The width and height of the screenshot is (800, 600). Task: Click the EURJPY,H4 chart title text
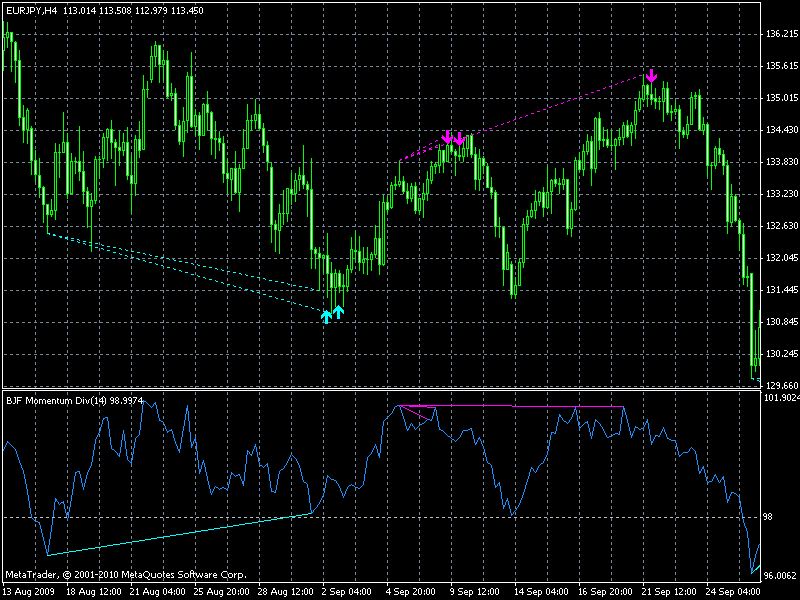(x=32, y=11)
